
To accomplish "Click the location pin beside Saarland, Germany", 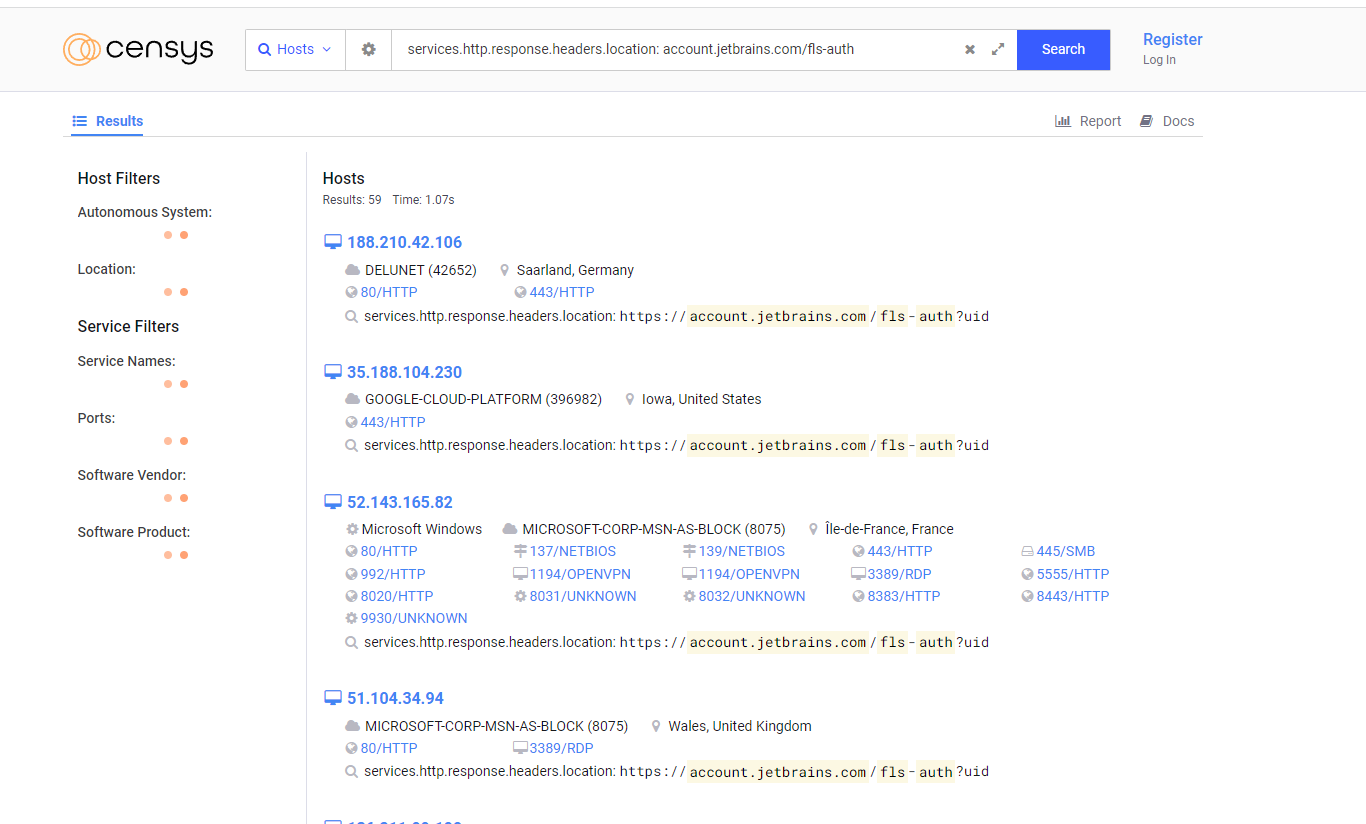I will [x=505, y=270].
